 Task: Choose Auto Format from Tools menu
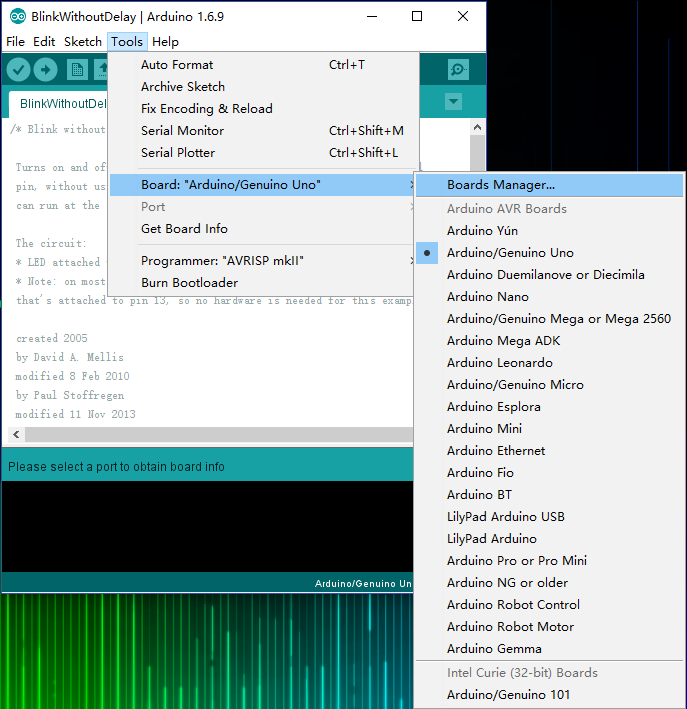(x=261, y=65)
